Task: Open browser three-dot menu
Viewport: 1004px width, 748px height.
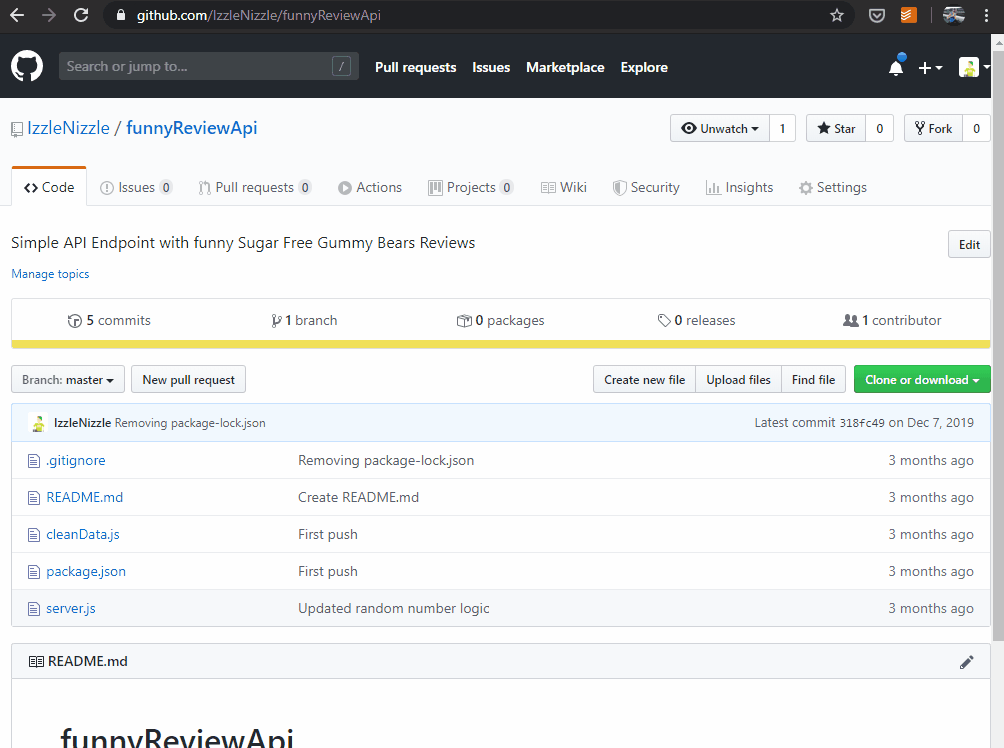Action: pos(986,15)
